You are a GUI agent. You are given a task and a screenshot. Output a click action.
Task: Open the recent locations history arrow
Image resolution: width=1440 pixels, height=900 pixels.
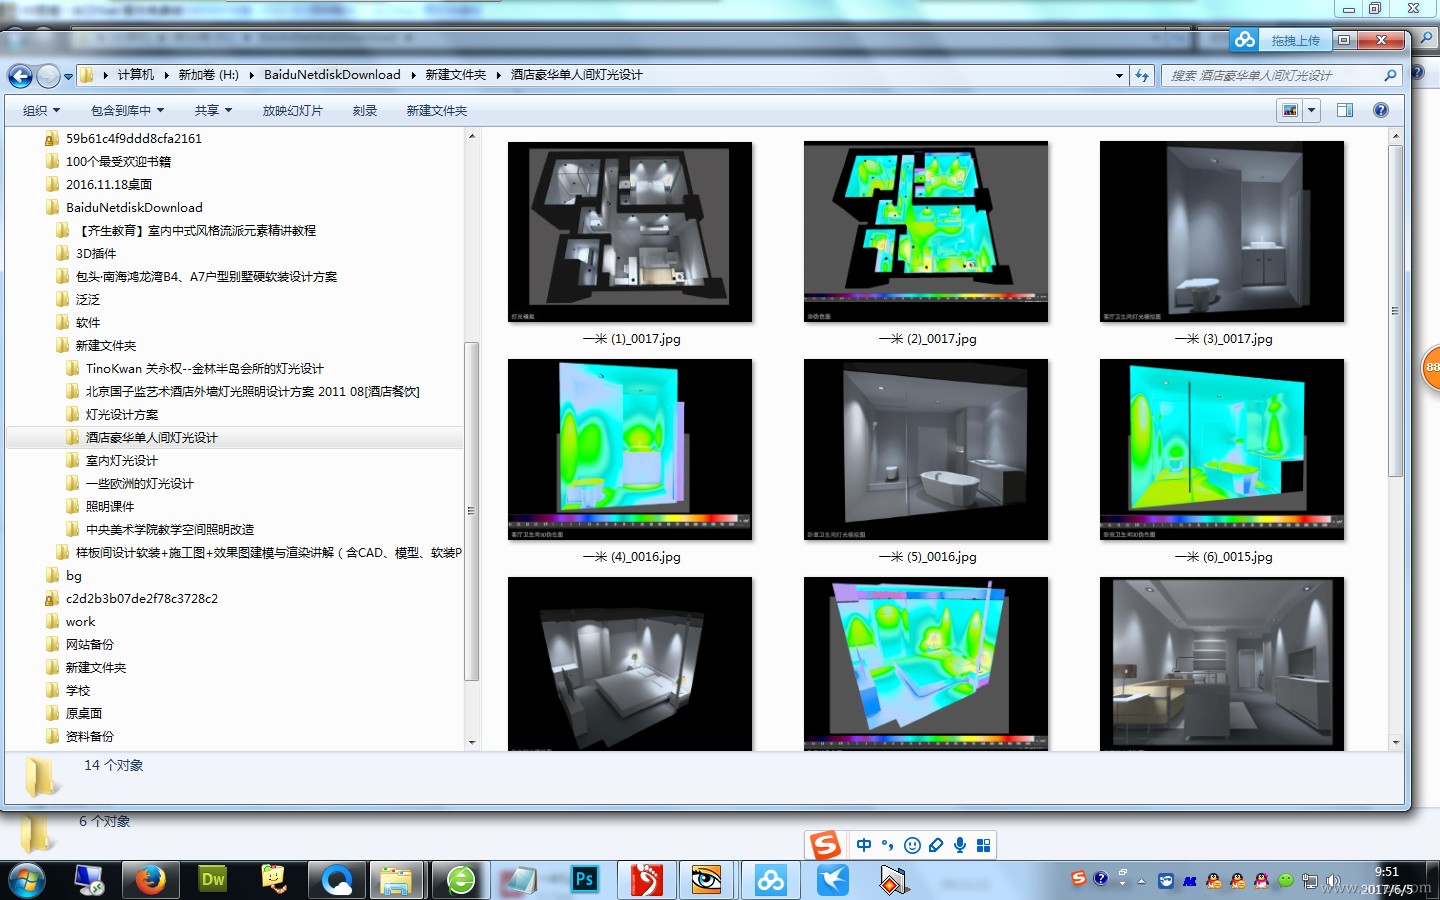68,76
